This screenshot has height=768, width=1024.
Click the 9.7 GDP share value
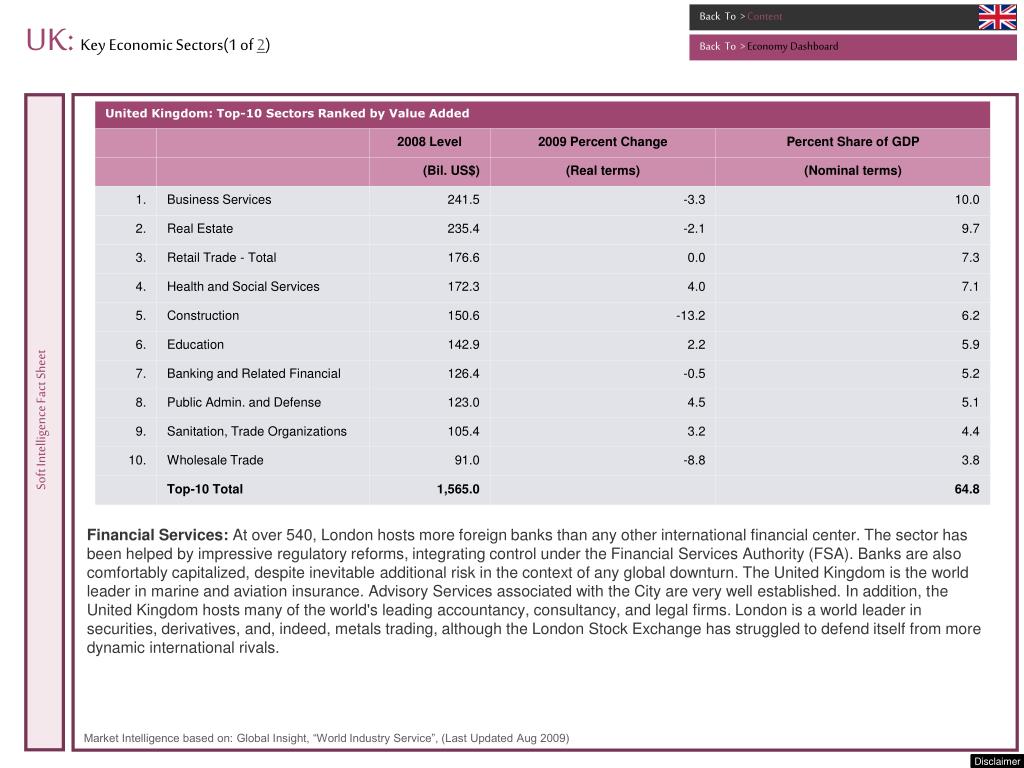(x=970, y=229)
